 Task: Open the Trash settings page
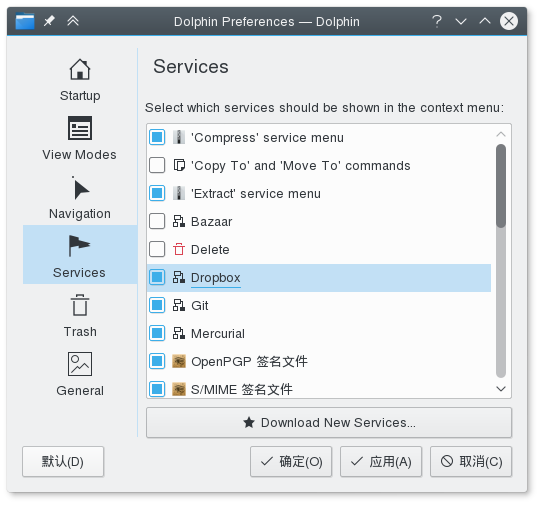pyautogui.click(x=80, y=315)
